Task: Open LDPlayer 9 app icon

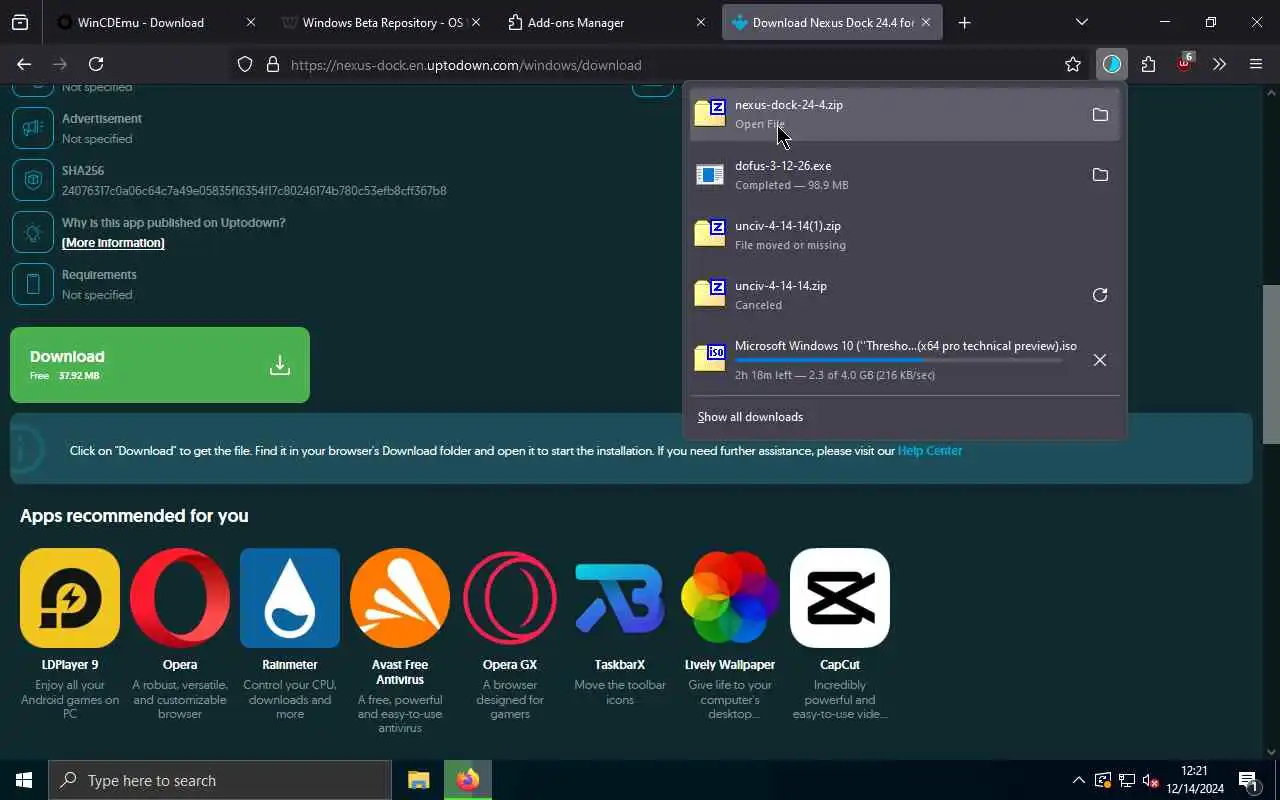Action: click(70, 598)
